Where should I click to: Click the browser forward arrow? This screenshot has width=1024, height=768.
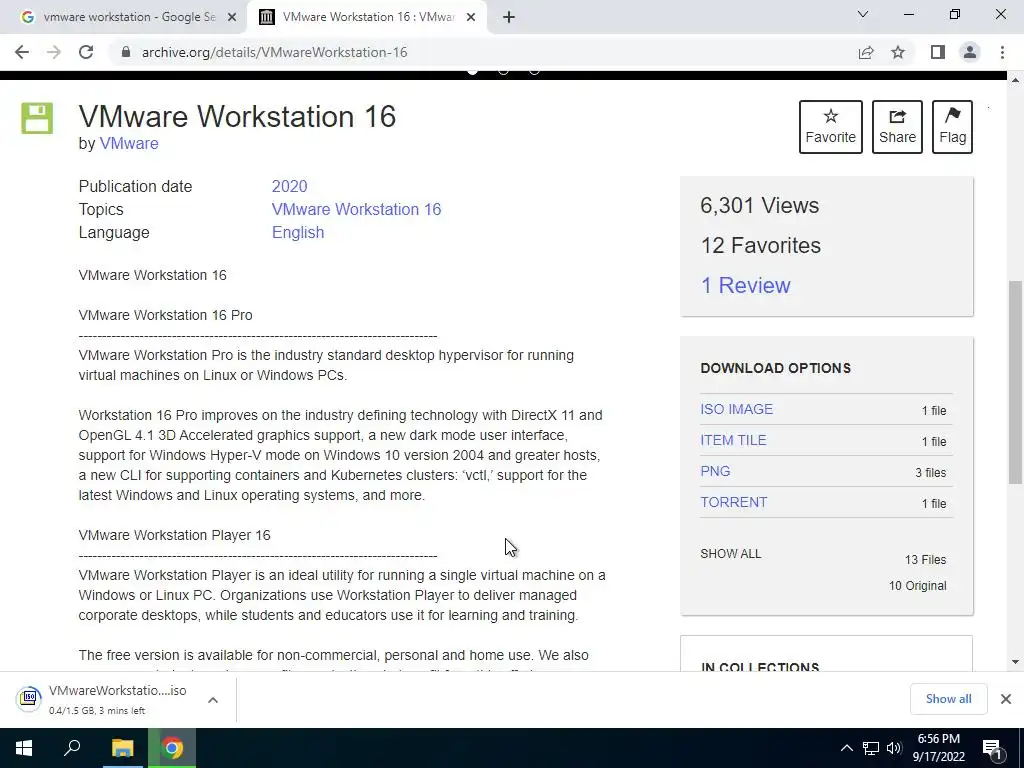[54, 52]
